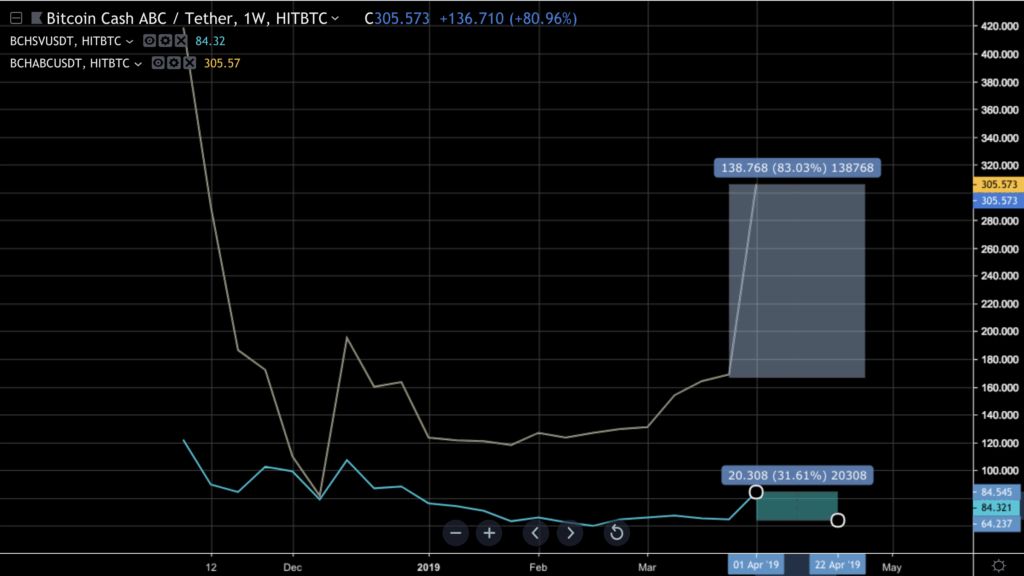Viewport: 1024px width, 576px height.
Task: Reset the chart view
Action: click(616, 533)
